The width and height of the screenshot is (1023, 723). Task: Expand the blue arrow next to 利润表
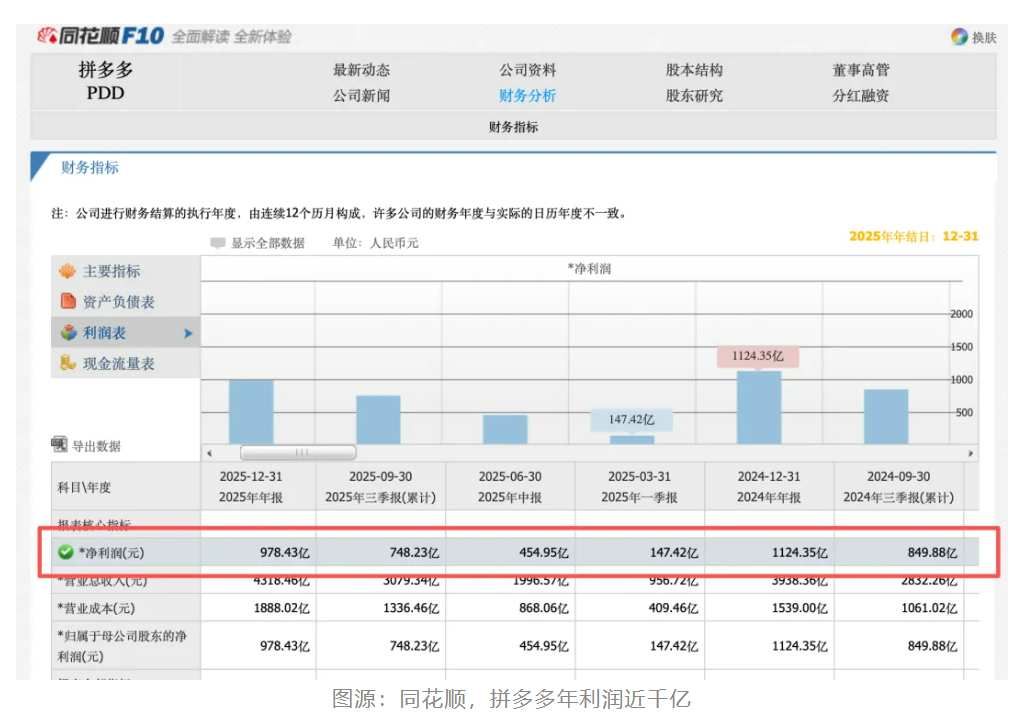tap(188, 333)
